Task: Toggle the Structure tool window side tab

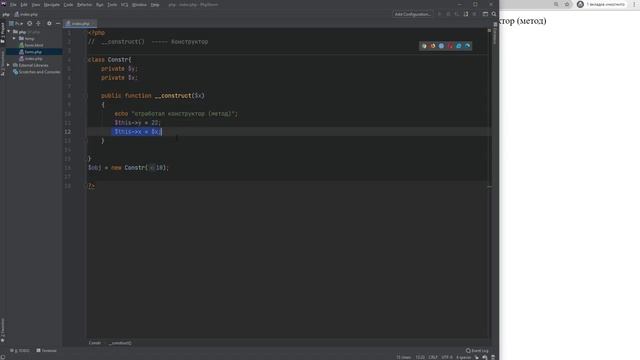Action: coord(3,63)
